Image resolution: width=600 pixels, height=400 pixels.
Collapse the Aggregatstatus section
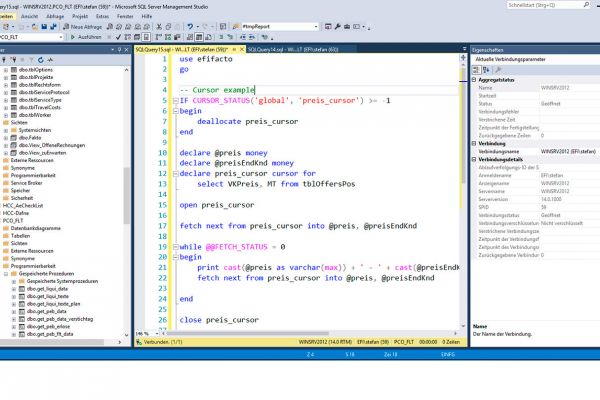[474, 80]
